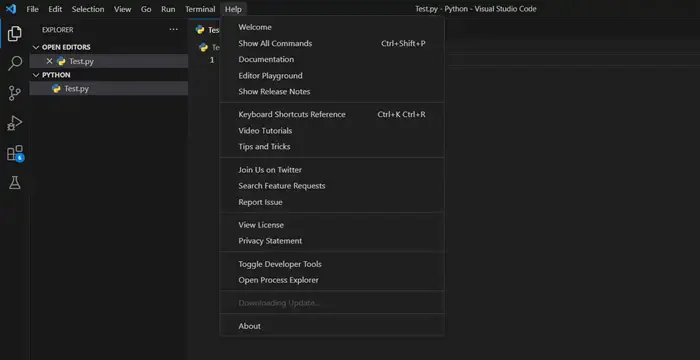Viewport: 700px width, 360px height.
Task: Choose Search Feature Requests
Action: [332, 186]
